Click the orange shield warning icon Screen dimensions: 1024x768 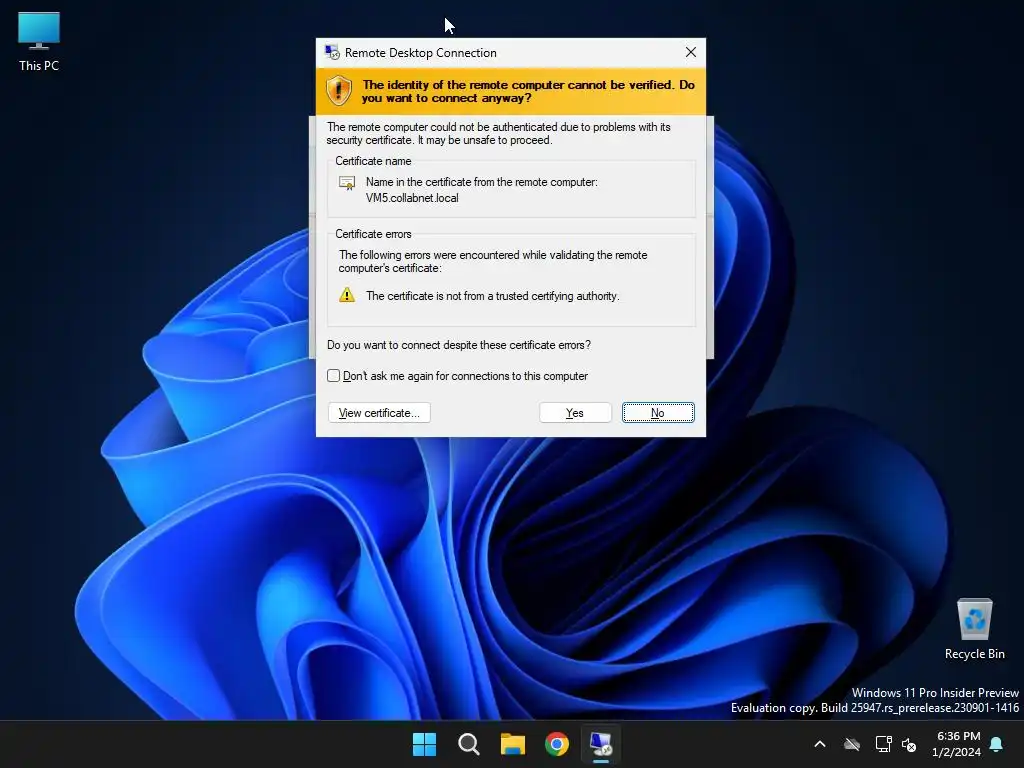[x=339, y=91]
